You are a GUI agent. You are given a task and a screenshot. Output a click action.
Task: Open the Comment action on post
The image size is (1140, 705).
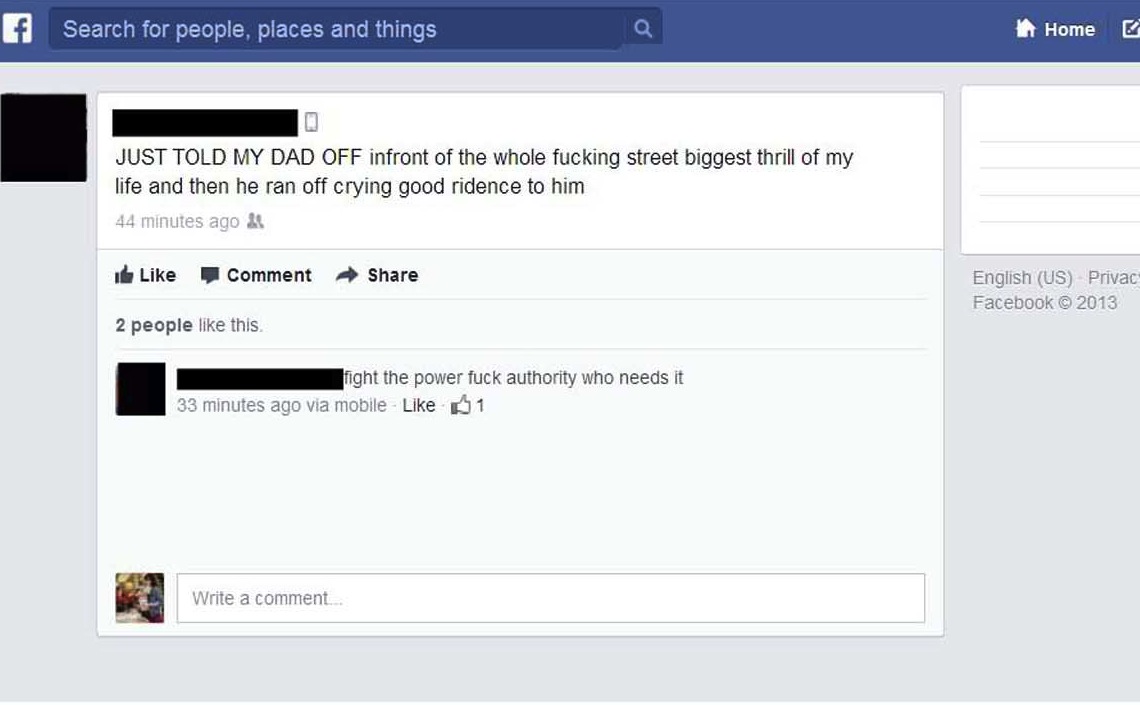click(256, 275)
